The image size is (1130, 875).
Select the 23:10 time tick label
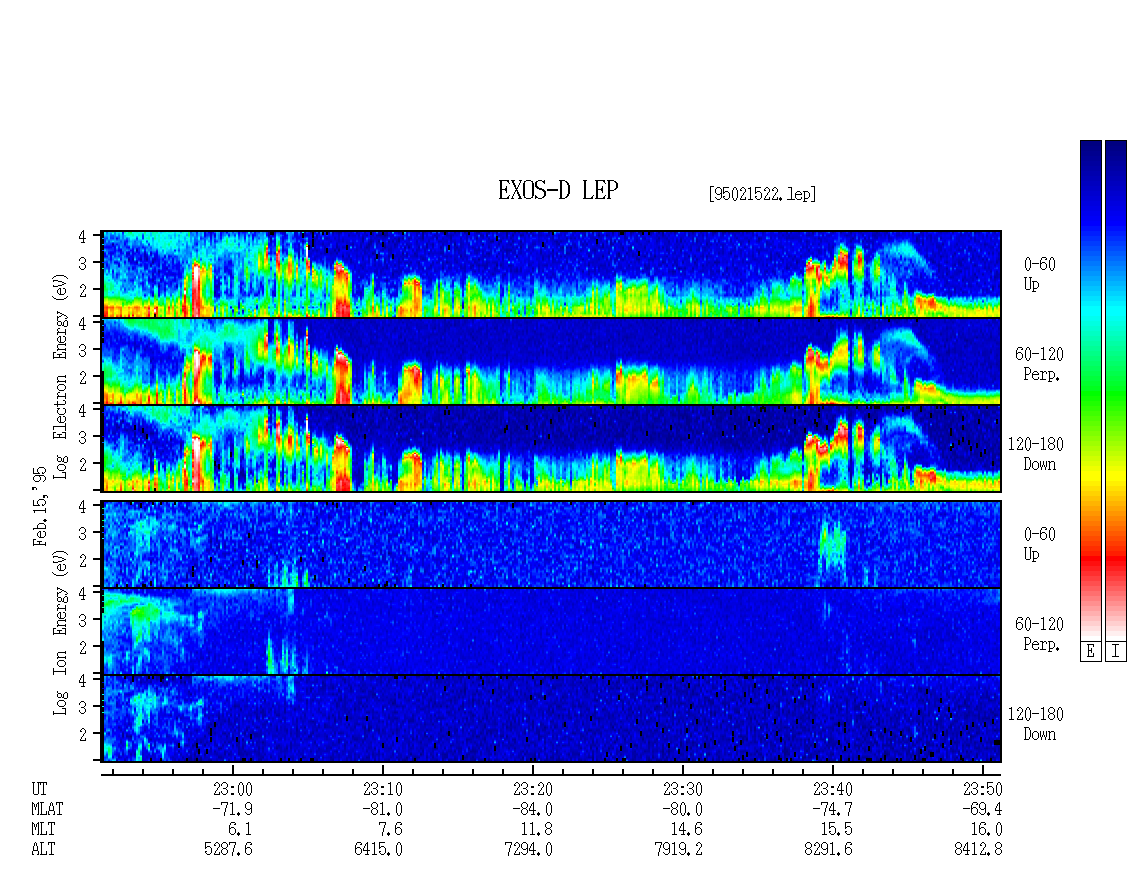click(382, 789)
